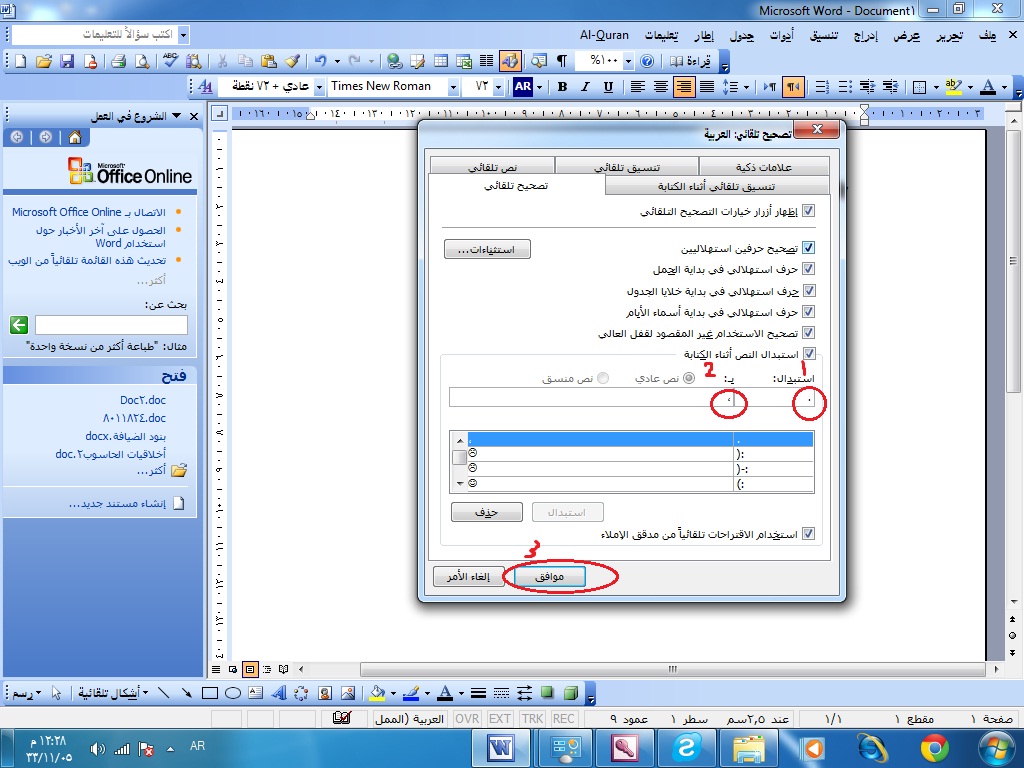Switch to the 'نص تلقائي' tab
The width and height of the screenshot is (1024, 768).
[492, 167]
